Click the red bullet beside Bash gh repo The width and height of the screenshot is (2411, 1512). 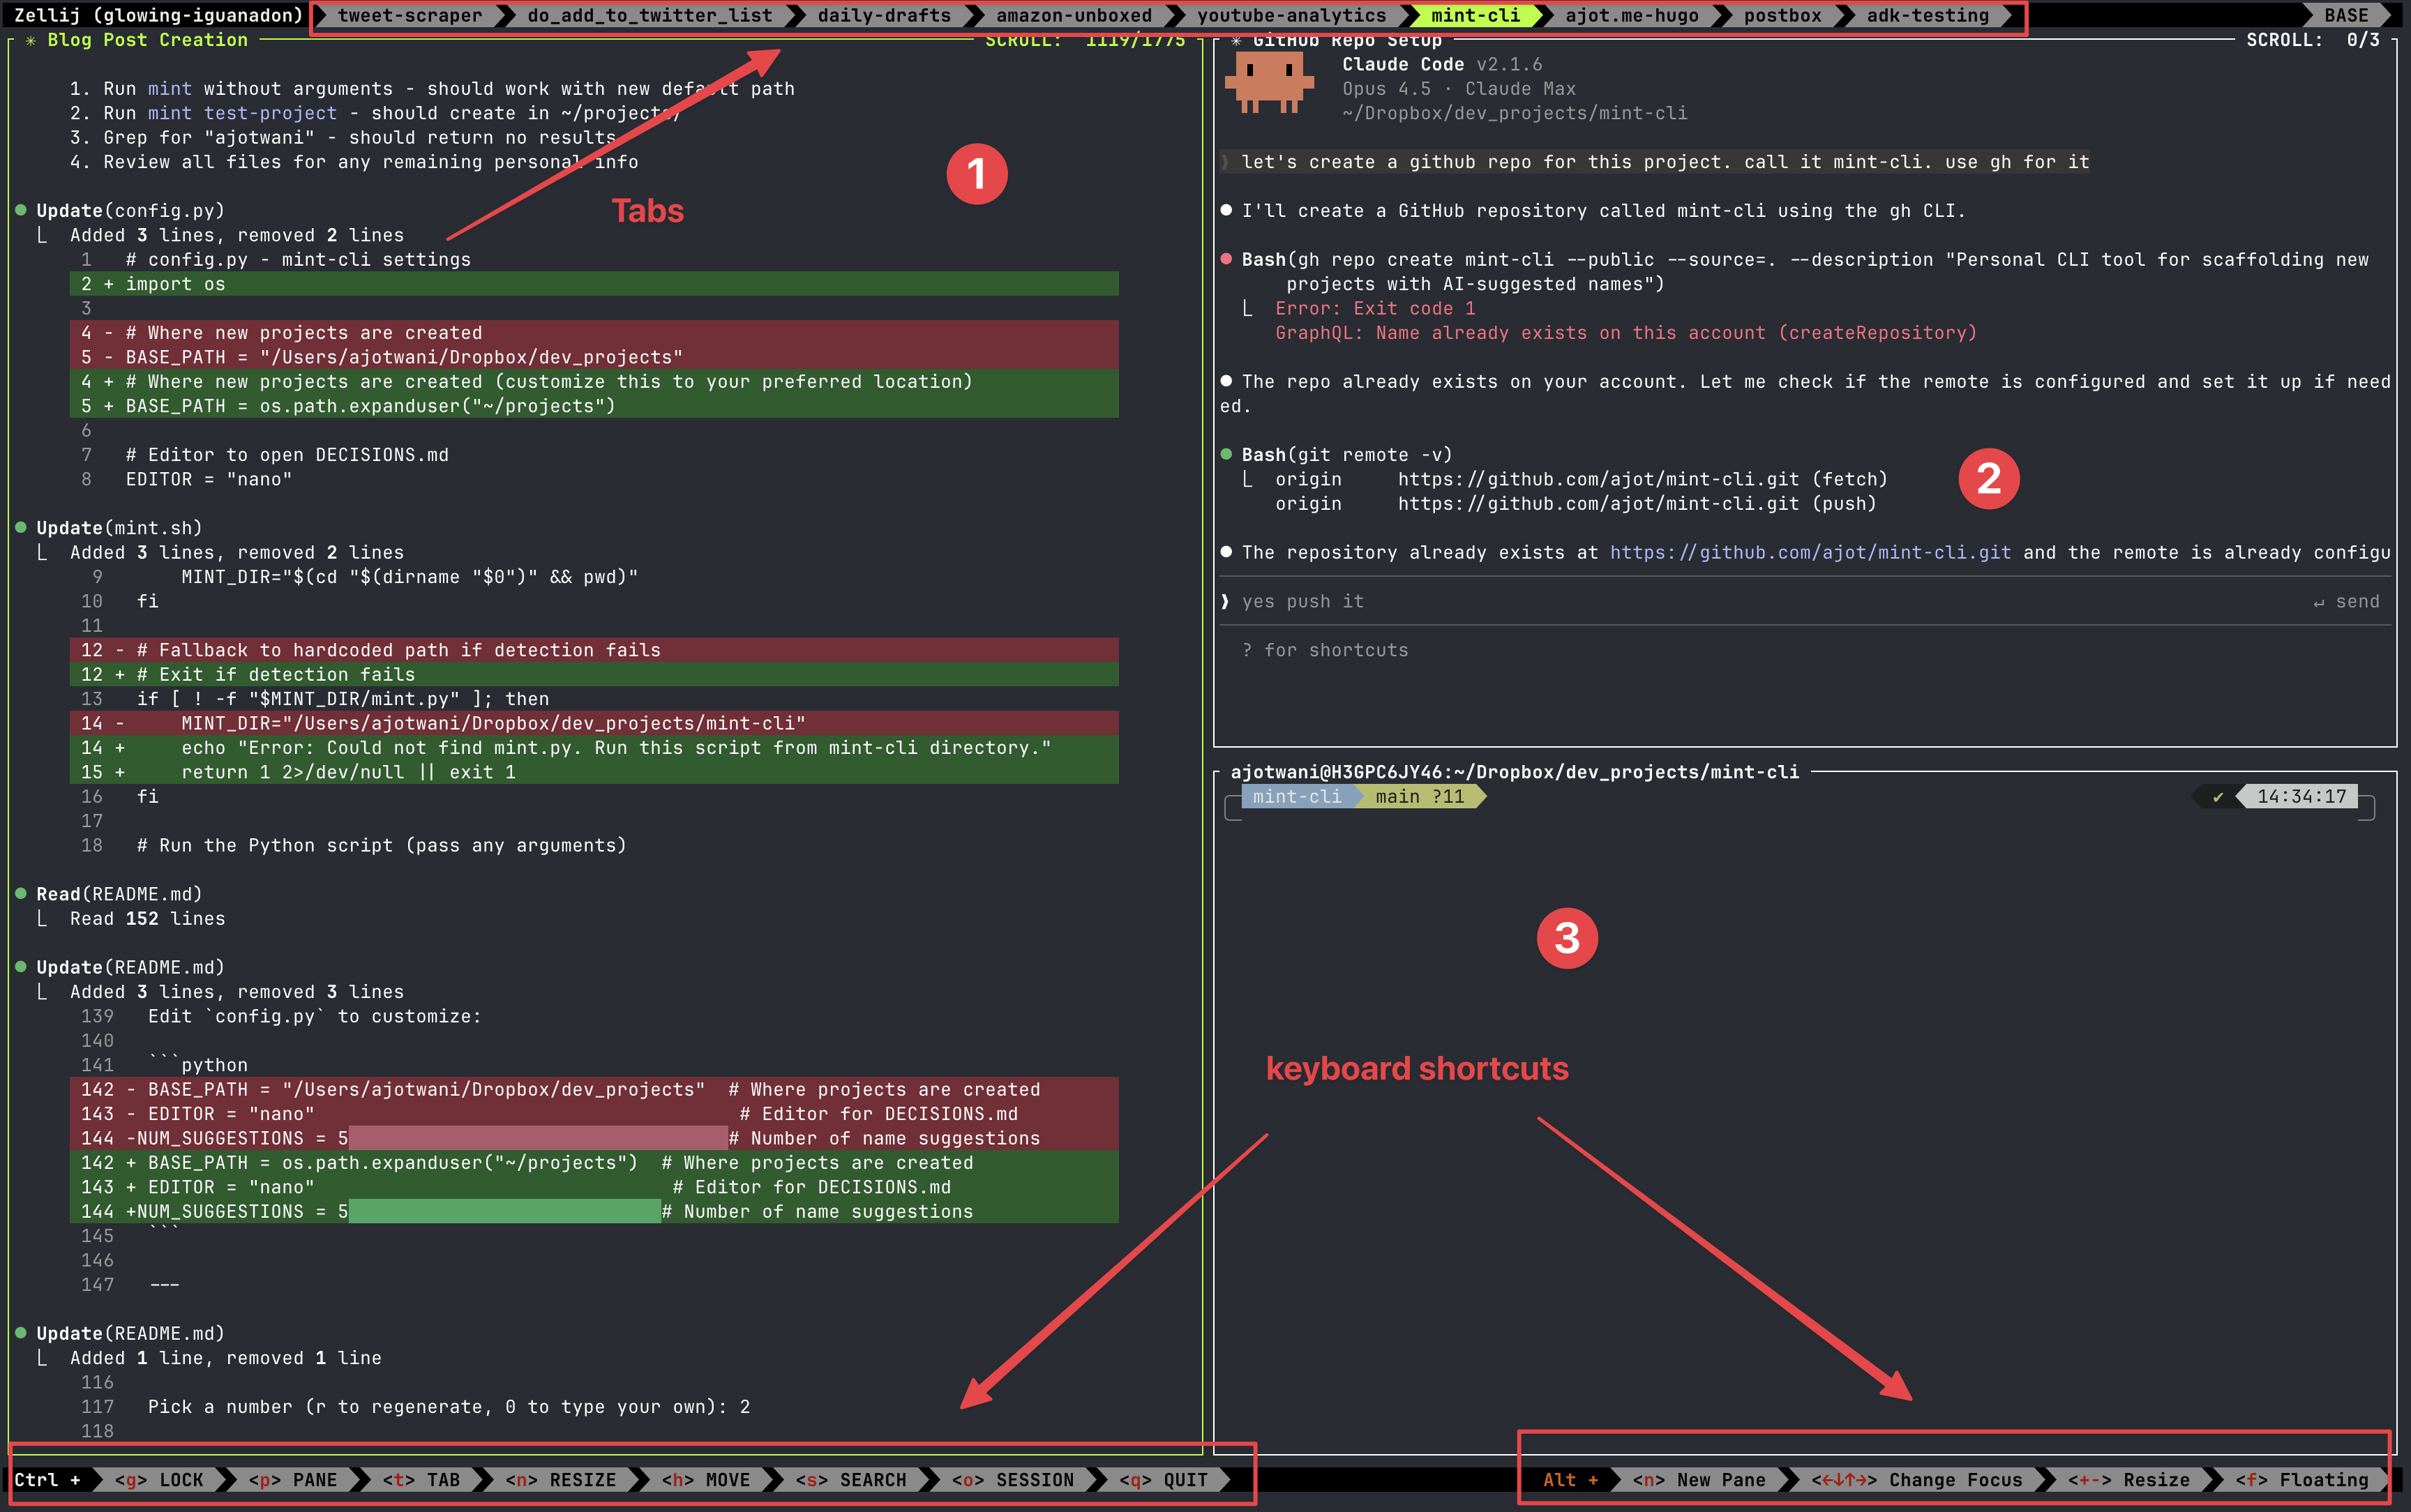click(1226, 260)
